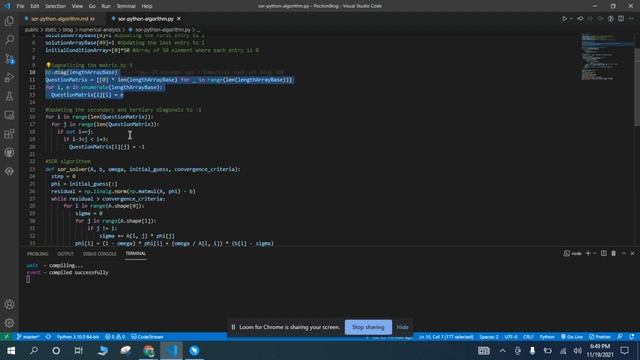Image resolution: width=640 pixels, height=360 pixels.
Task: Open the Accounts menu icon
Action: pos(9,304)
